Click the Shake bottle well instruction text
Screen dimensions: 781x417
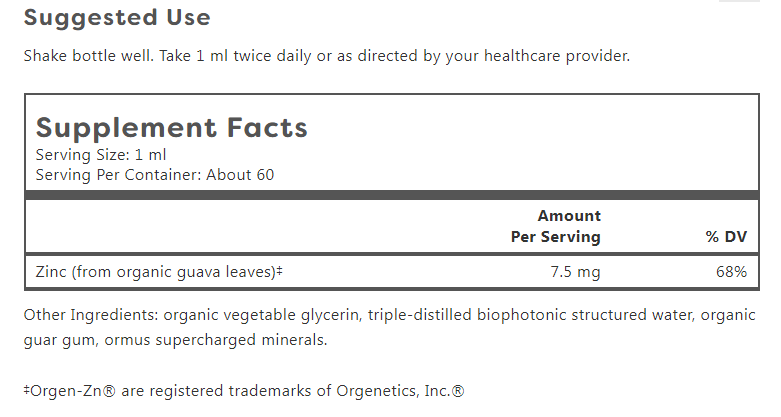tap(89, 56)
